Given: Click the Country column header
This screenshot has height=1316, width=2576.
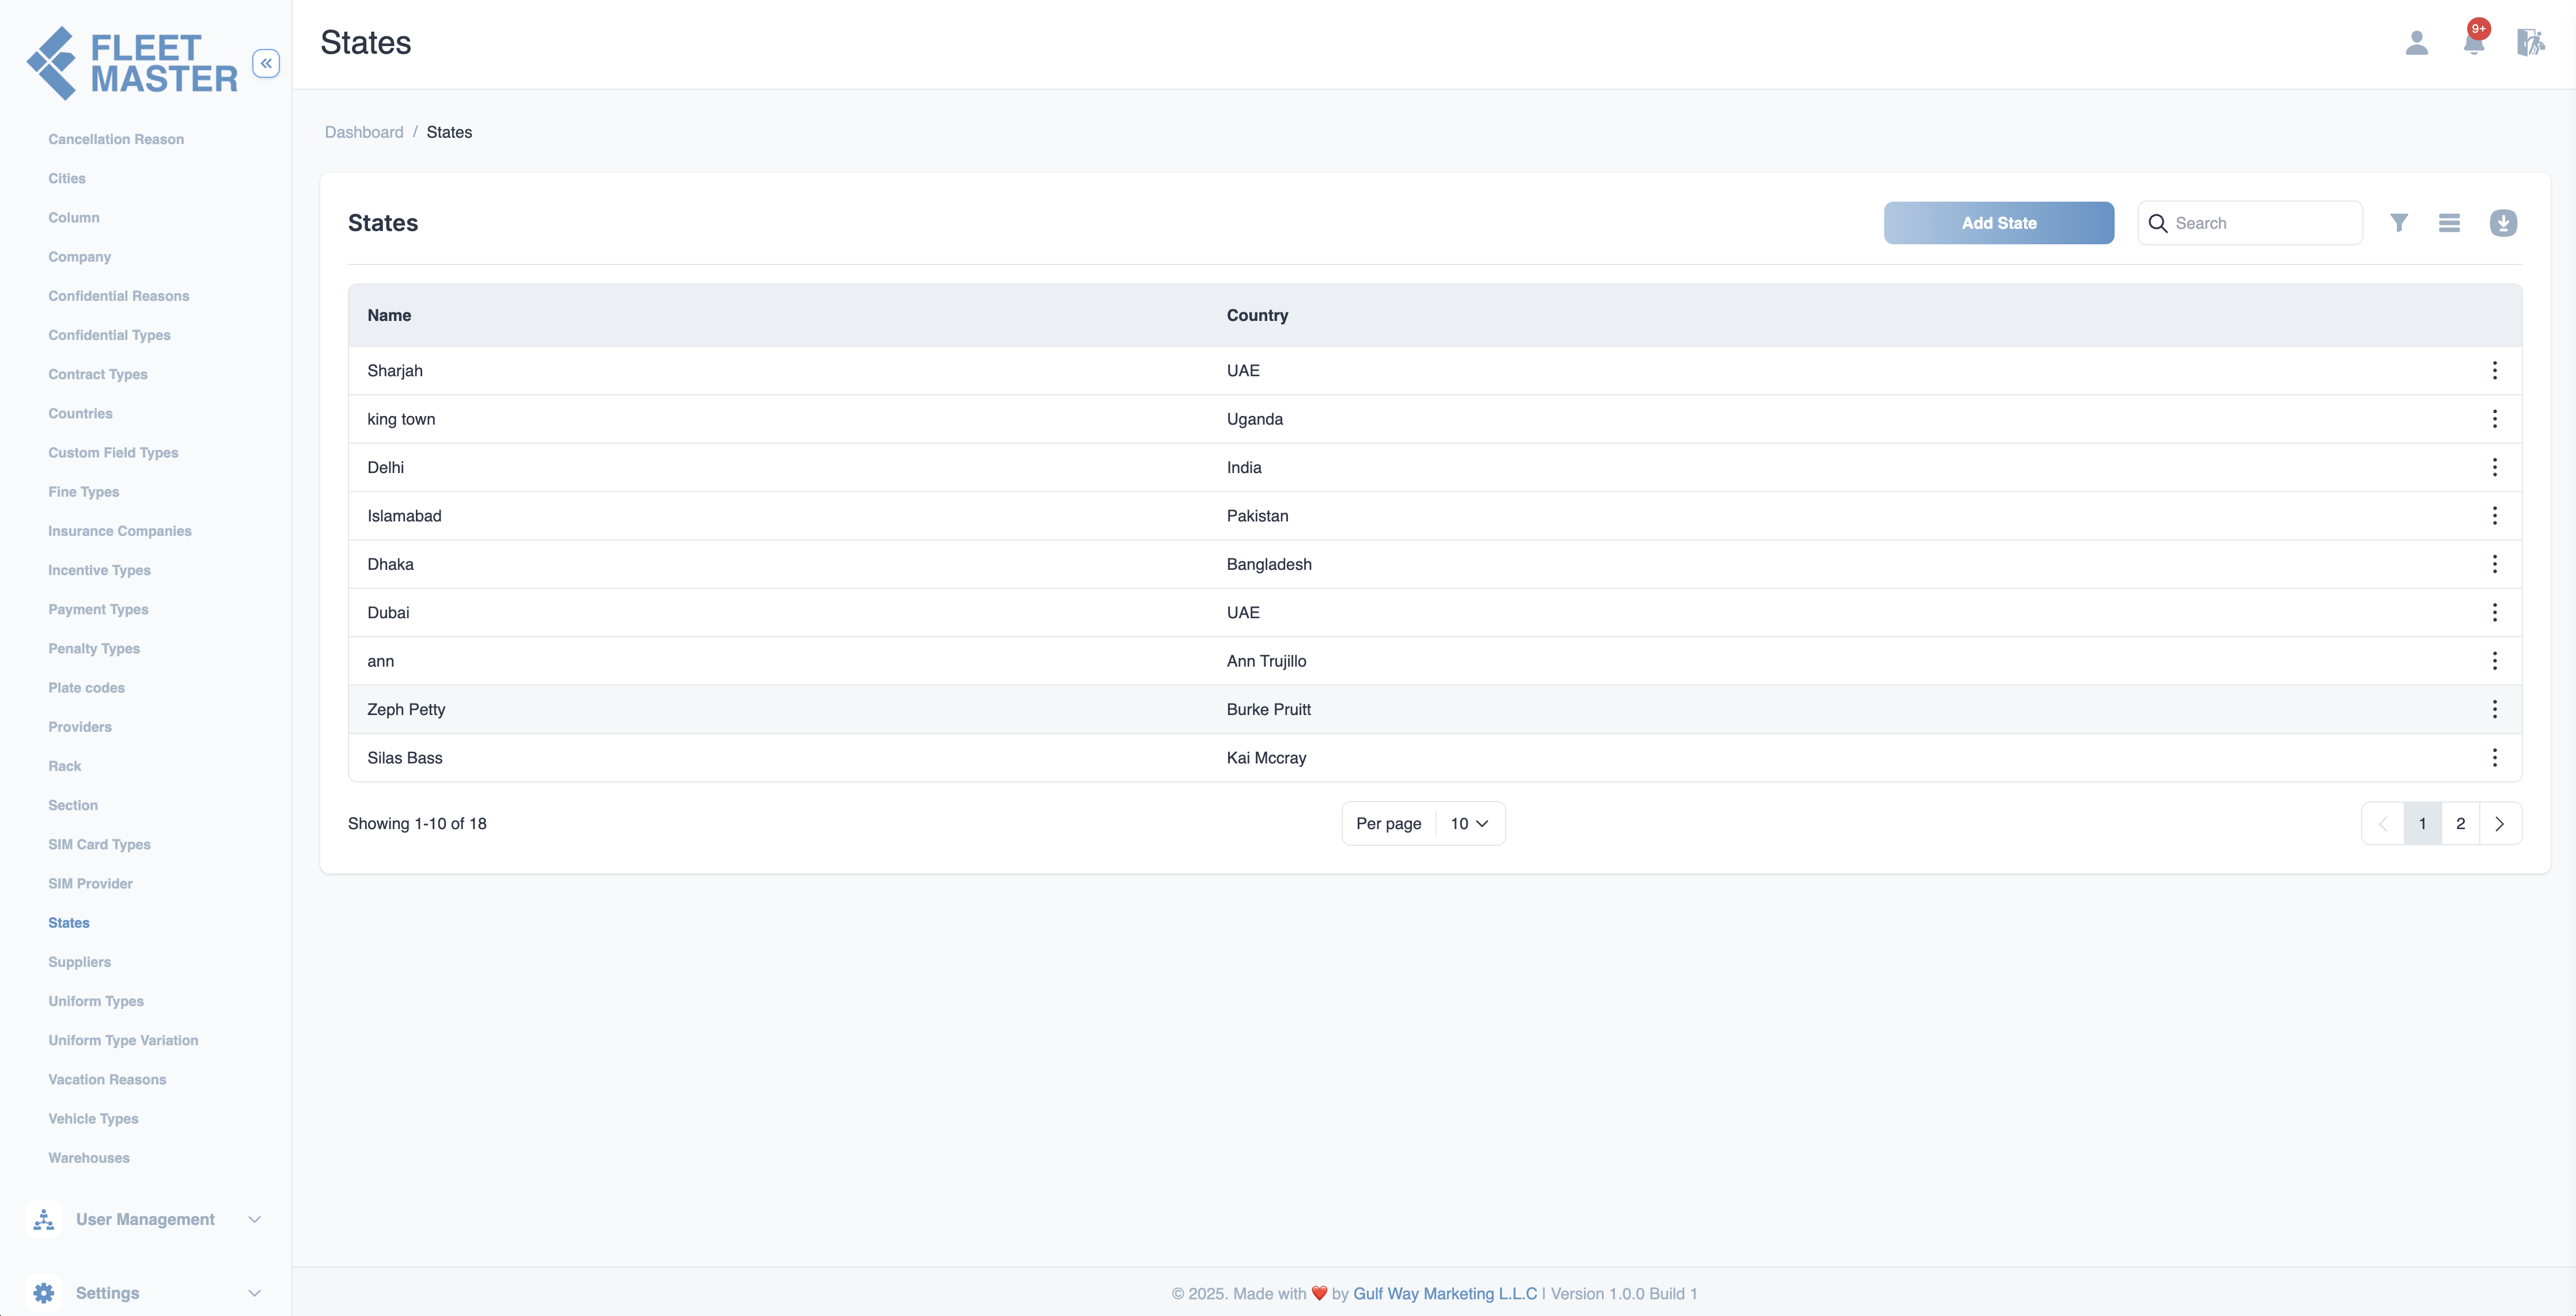Looking at the screenshot, I should point(1257,315).
